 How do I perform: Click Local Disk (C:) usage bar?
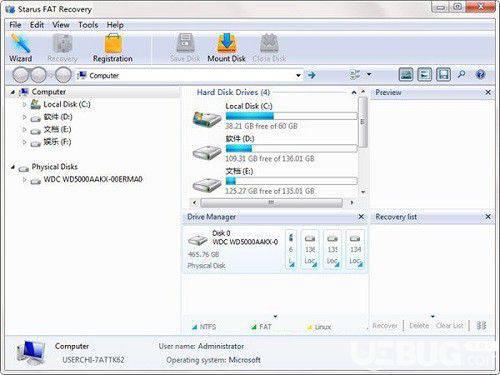pos(291,116)
